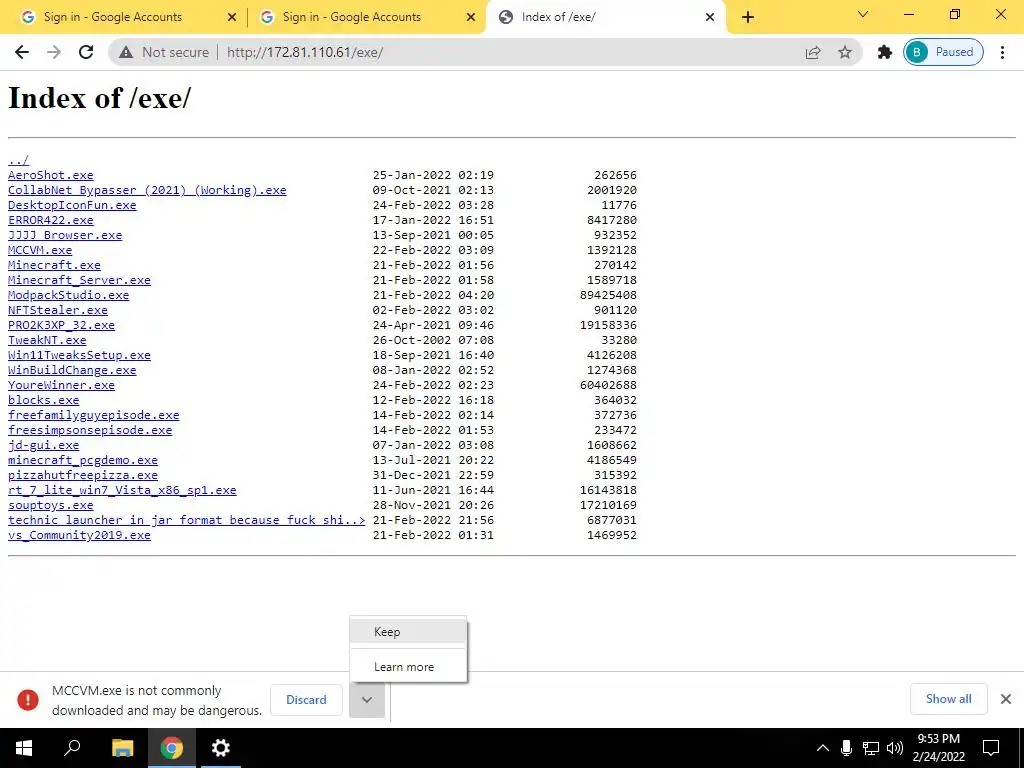Click the file size 89425408
Screen dimensions: 1024x768
608,295
